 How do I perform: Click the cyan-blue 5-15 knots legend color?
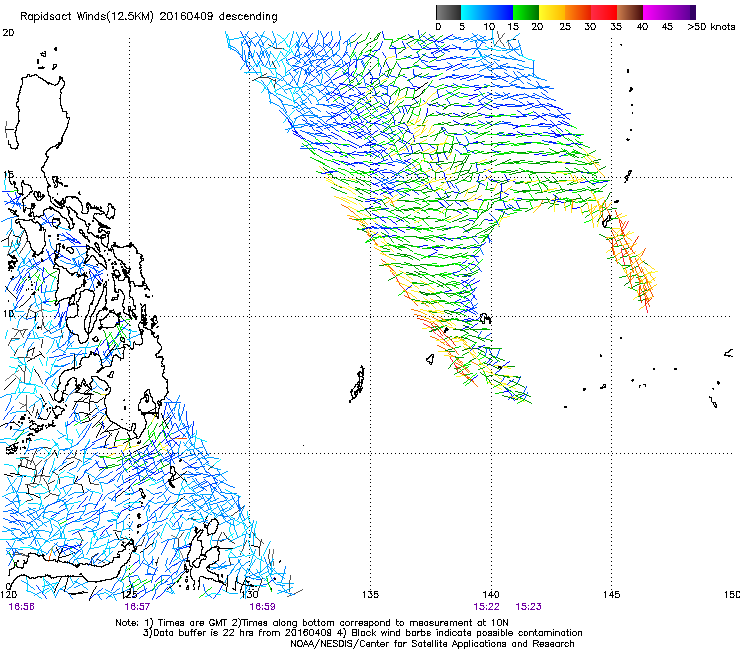[487, 12]
